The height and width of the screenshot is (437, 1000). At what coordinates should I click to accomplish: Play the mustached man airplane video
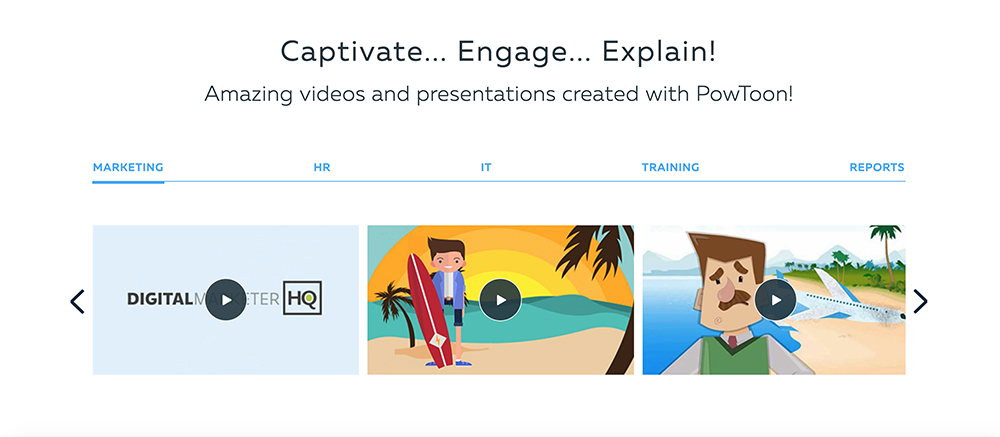pos(776,299)
